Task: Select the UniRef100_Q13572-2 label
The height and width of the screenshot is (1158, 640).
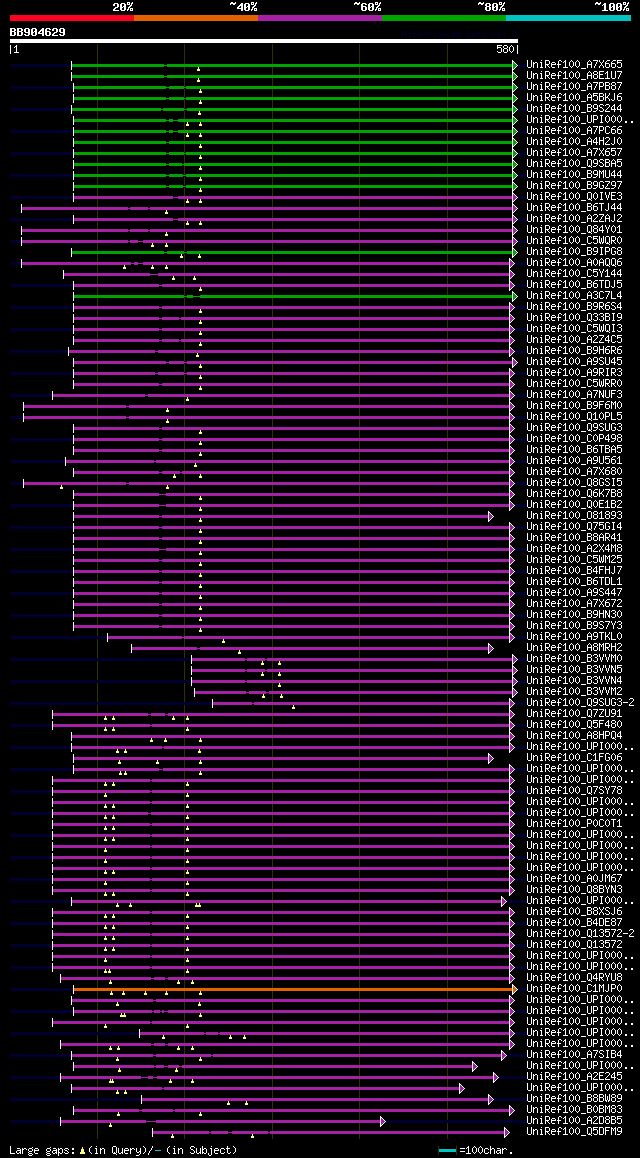Action: pyautogui.click(x=580, y=934)
